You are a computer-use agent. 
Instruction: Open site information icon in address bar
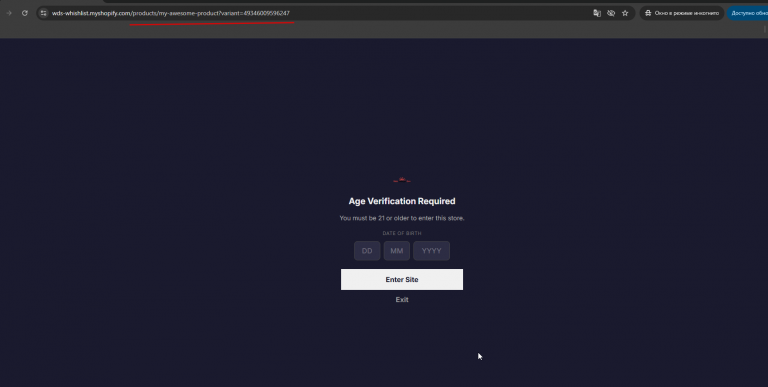[x=44, y=13]
